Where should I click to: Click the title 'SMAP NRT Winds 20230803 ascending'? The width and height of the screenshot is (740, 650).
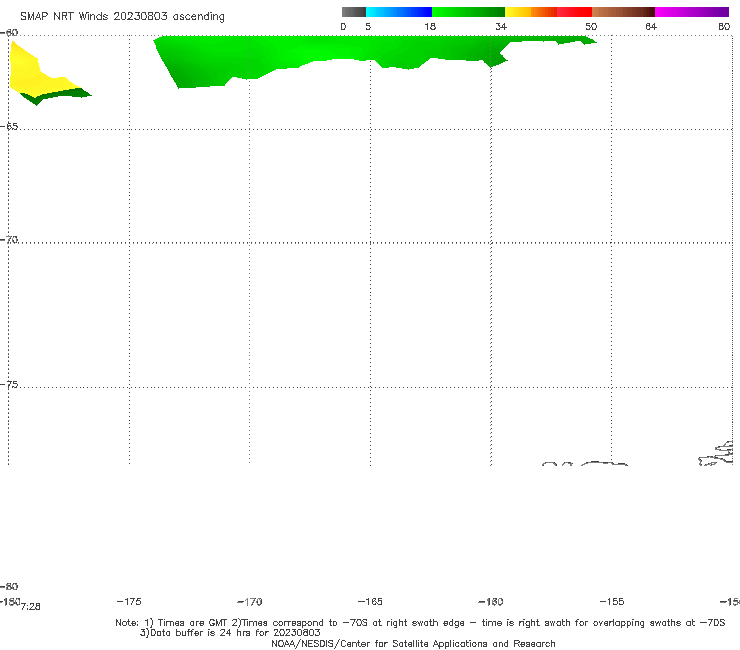122,16
